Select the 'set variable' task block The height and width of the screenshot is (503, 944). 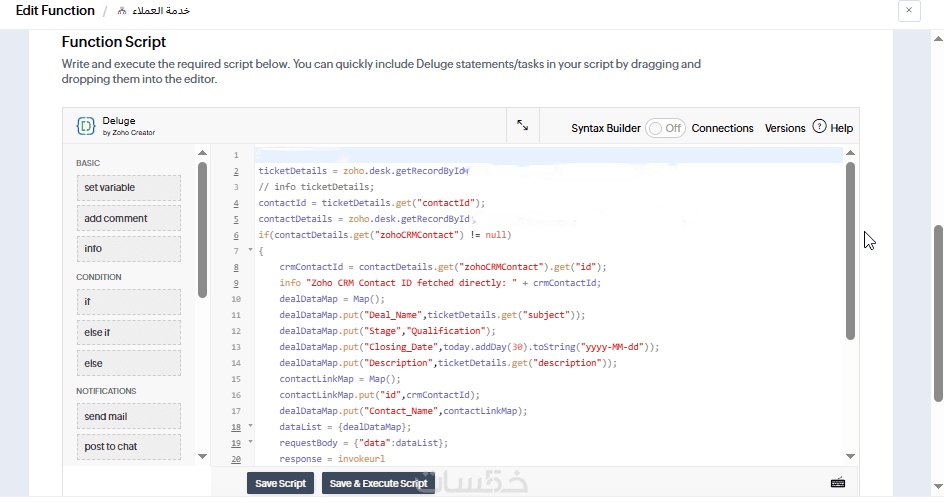[x=128, y=188]
